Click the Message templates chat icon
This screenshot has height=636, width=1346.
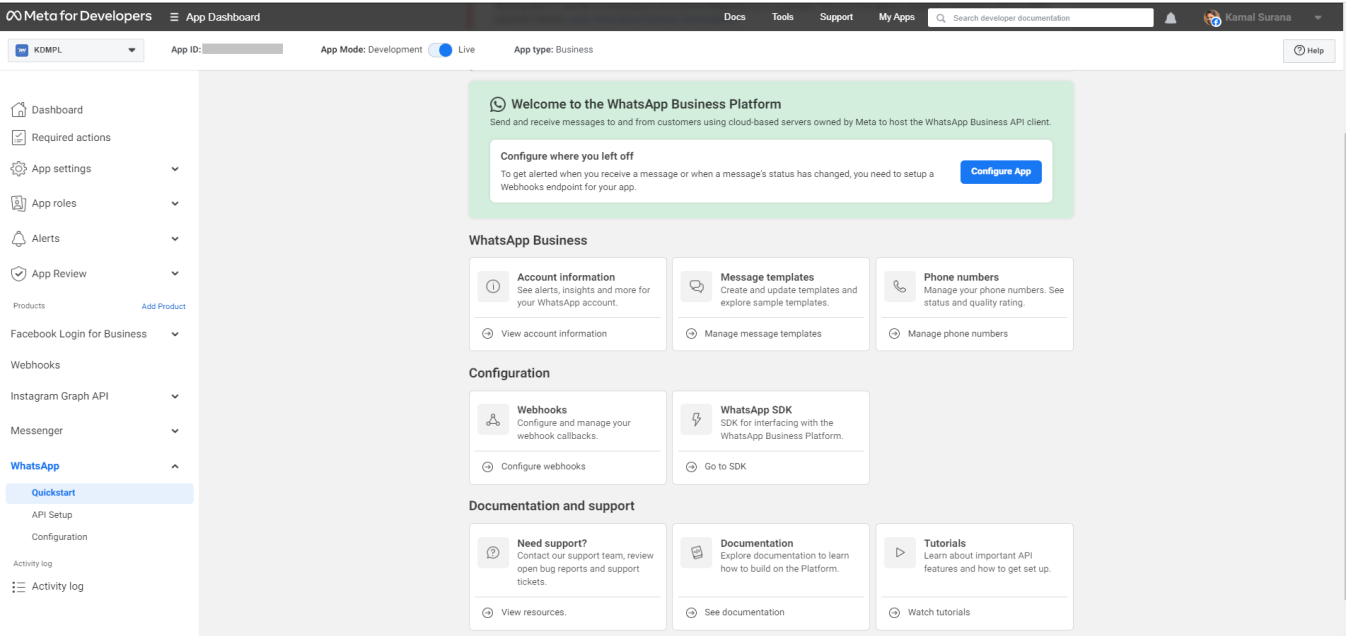point(697,286)
